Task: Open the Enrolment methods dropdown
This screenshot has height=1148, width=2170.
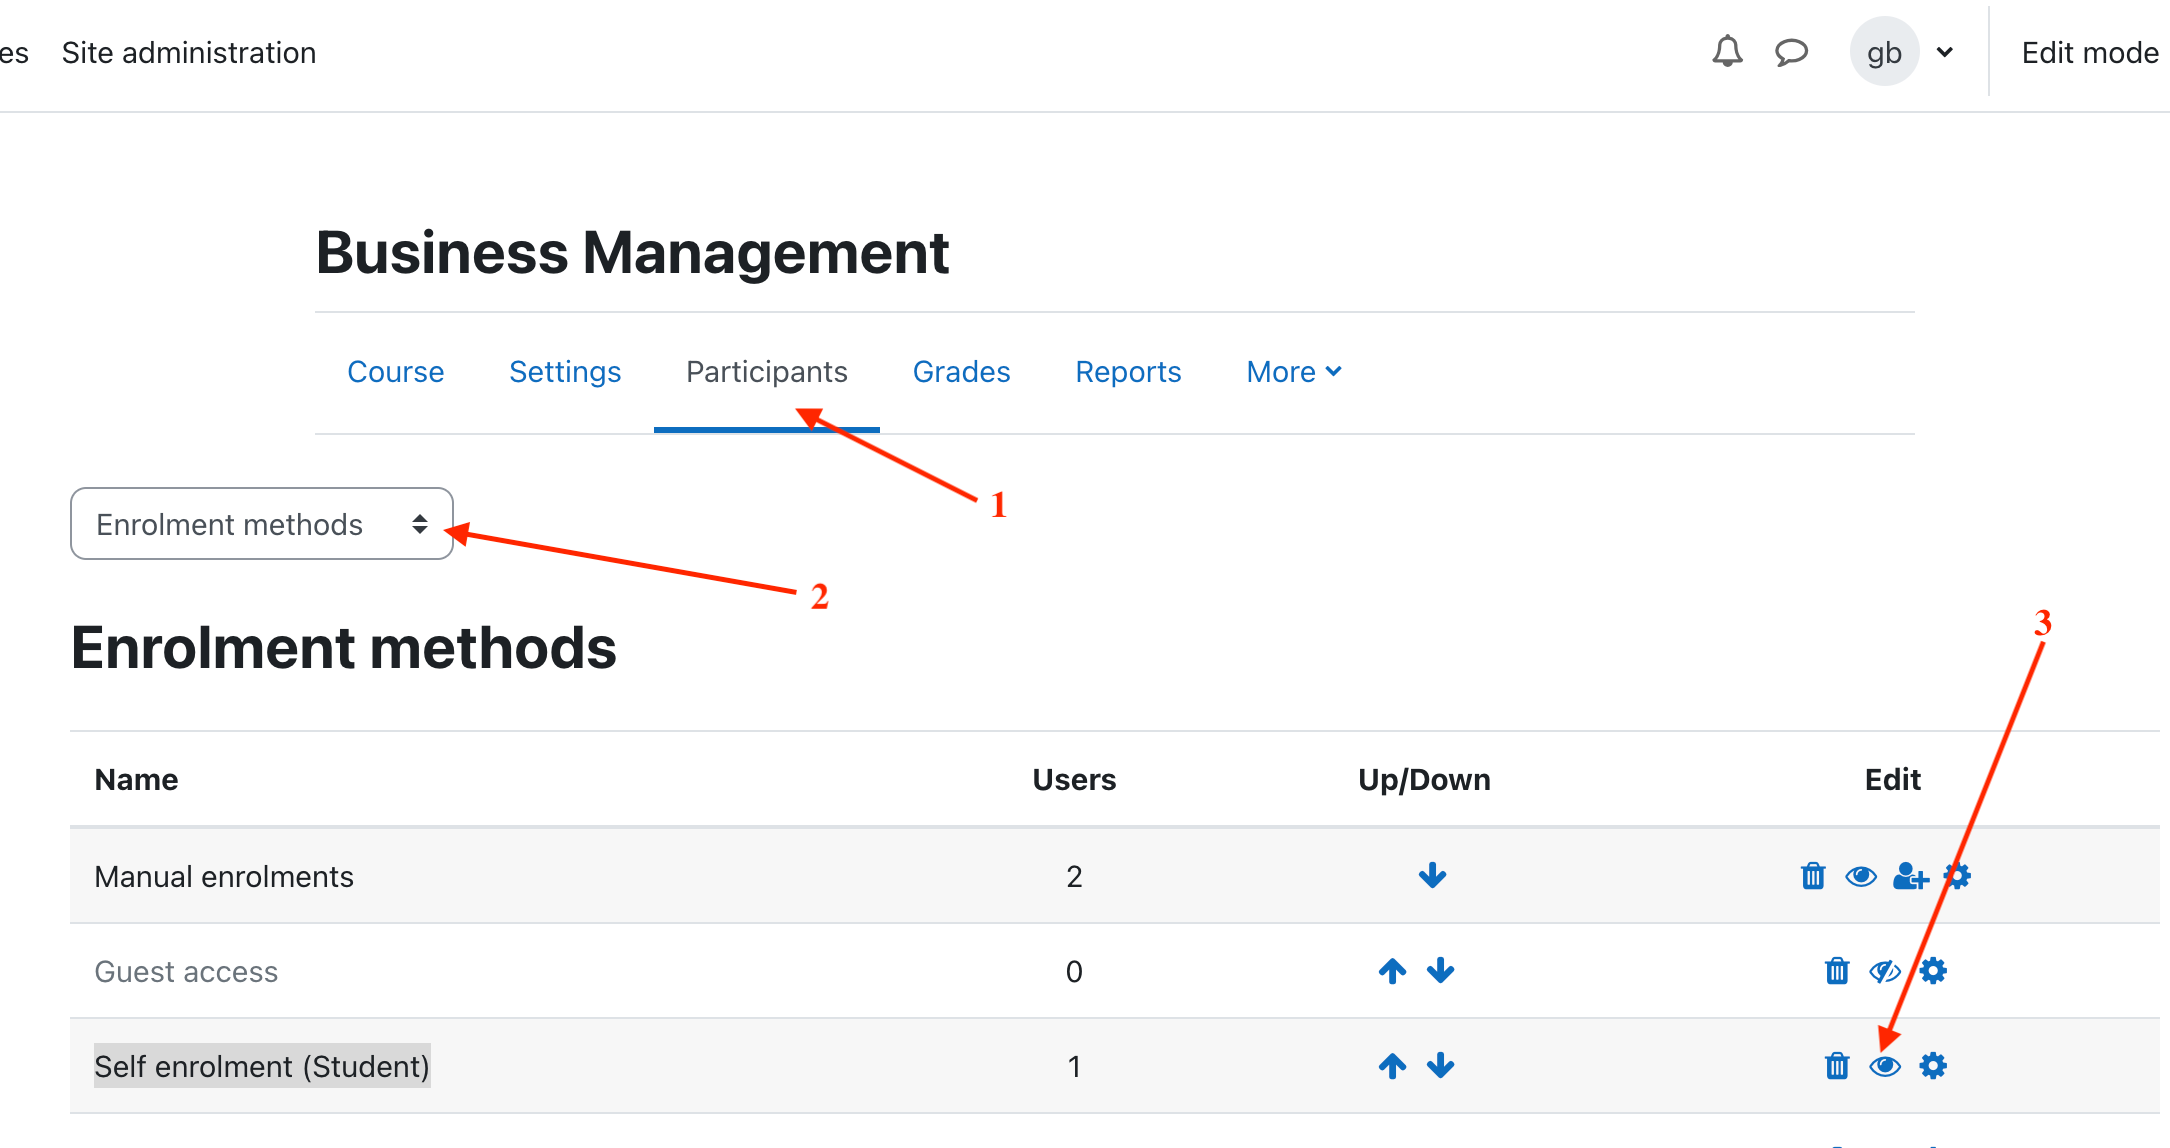Action: pyautogui.click(x=262, y=524)
